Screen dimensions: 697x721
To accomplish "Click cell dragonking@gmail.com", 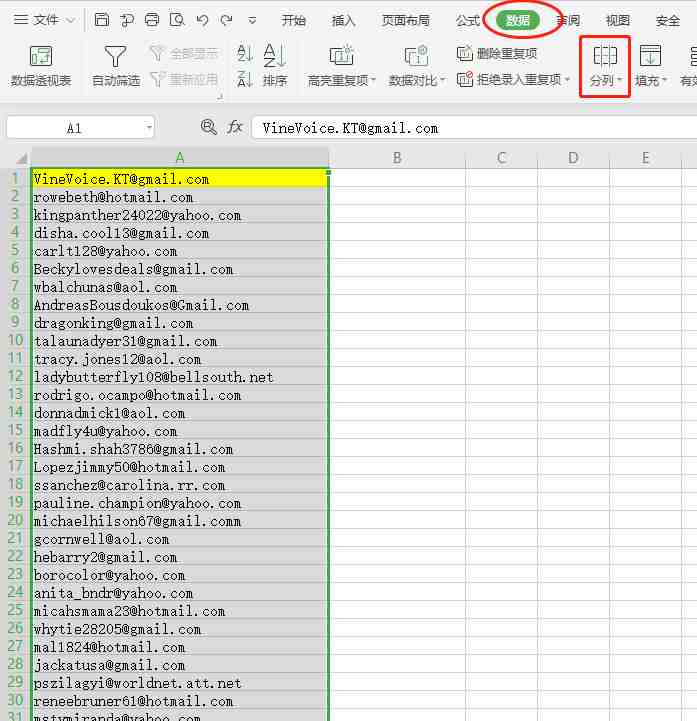I will pos(180,323).
